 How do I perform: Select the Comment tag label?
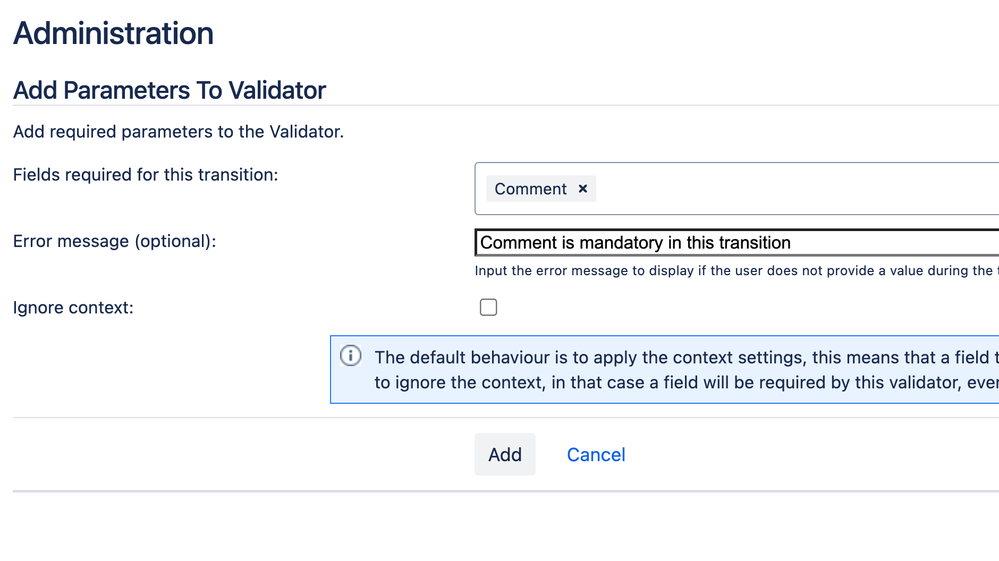point(530,188)
